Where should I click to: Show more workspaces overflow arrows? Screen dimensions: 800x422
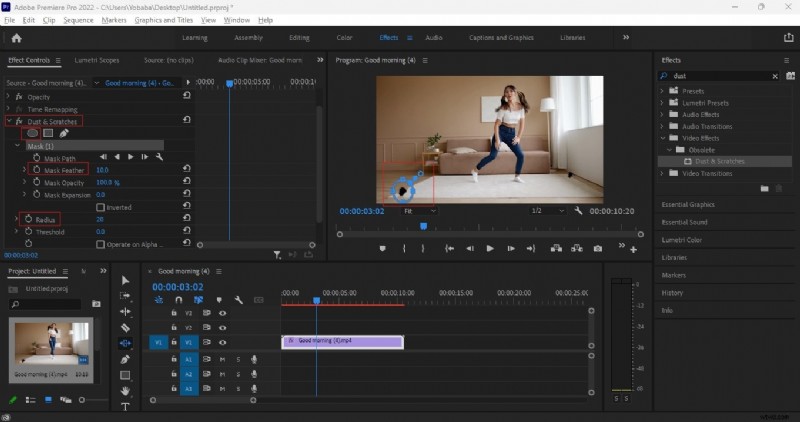pos(626,37)
